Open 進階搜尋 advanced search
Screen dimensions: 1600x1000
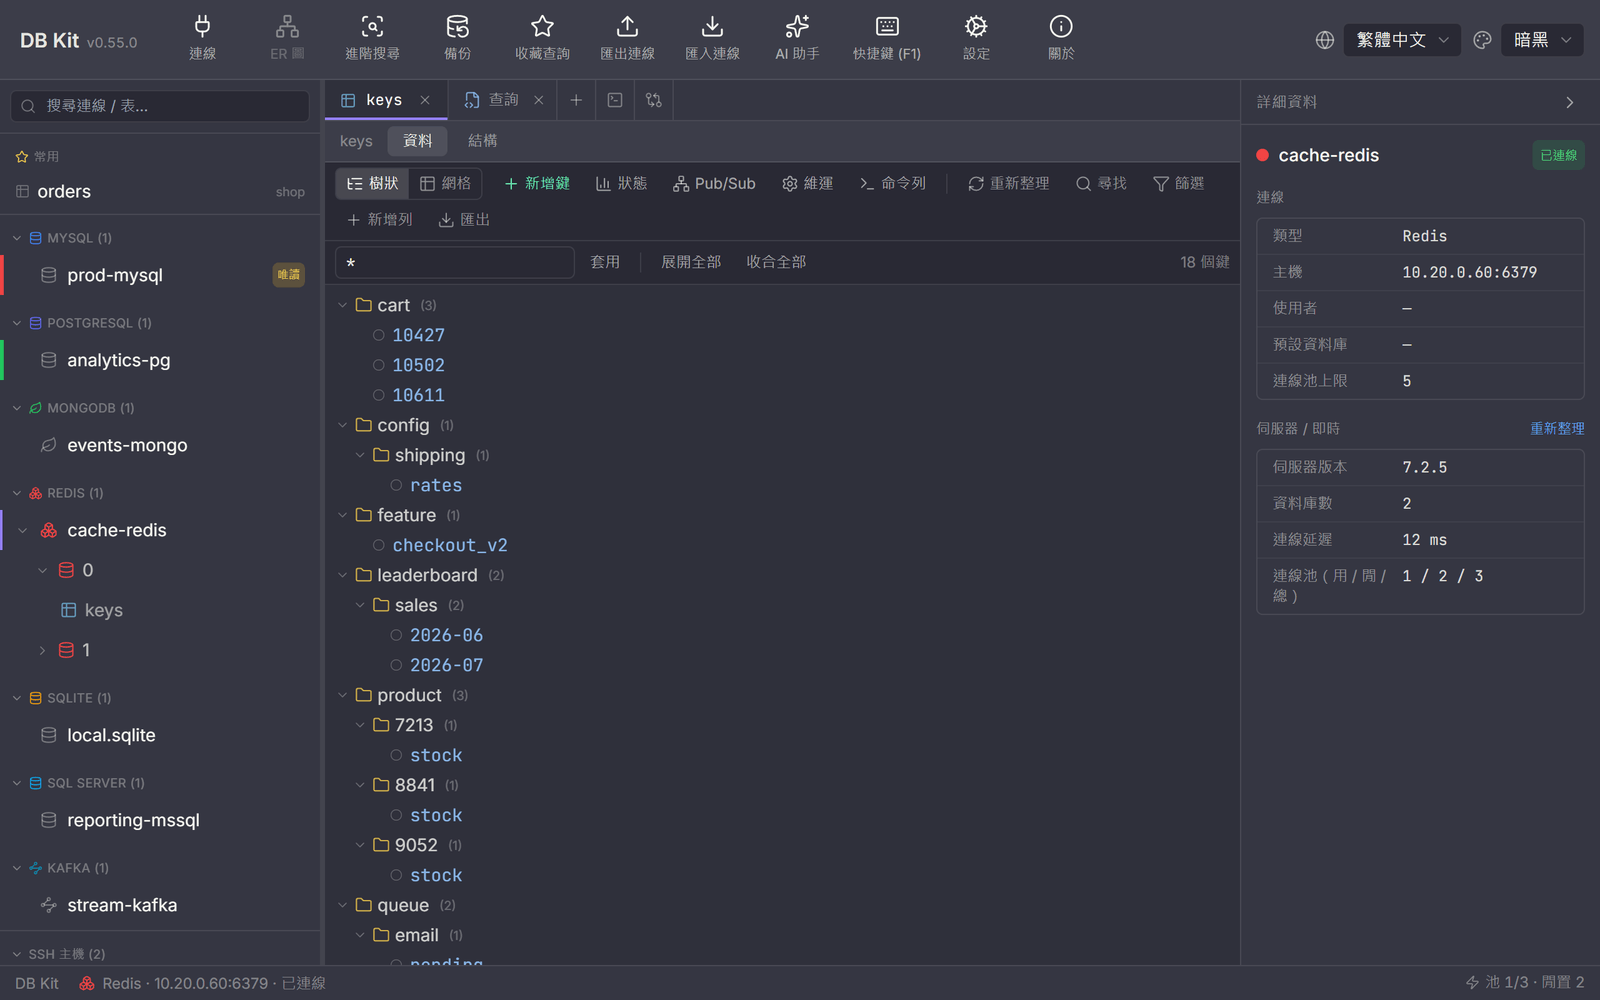(x=372, y=39)
